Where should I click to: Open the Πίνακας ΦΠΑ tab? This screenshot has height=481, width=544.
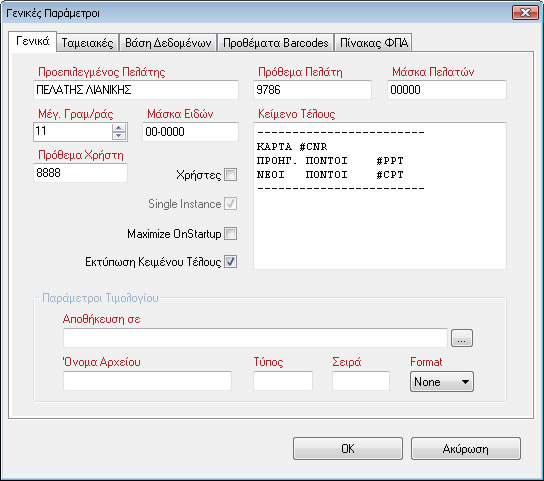tap(373, 43)
